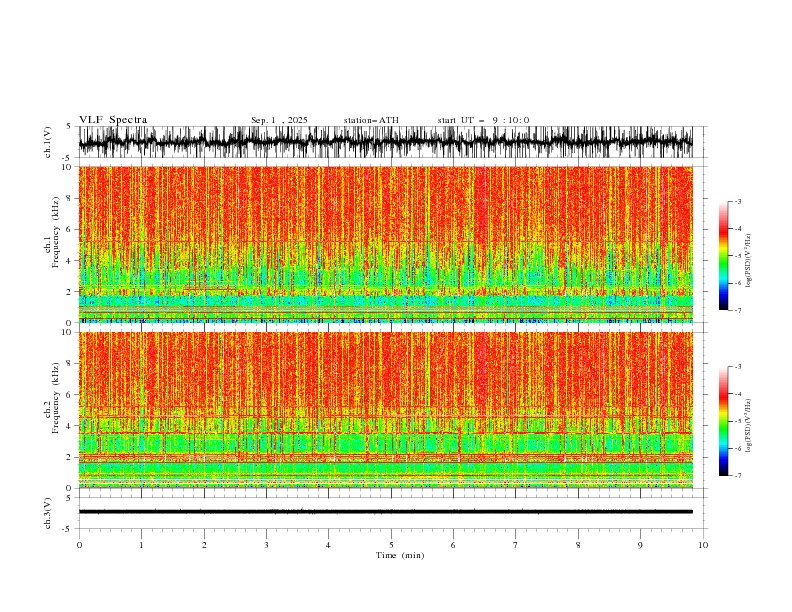Click the ch.2 color bar label log(PSD)(V²/Hz)
This screenshot has width=792, height=612.
pos(749,426)
